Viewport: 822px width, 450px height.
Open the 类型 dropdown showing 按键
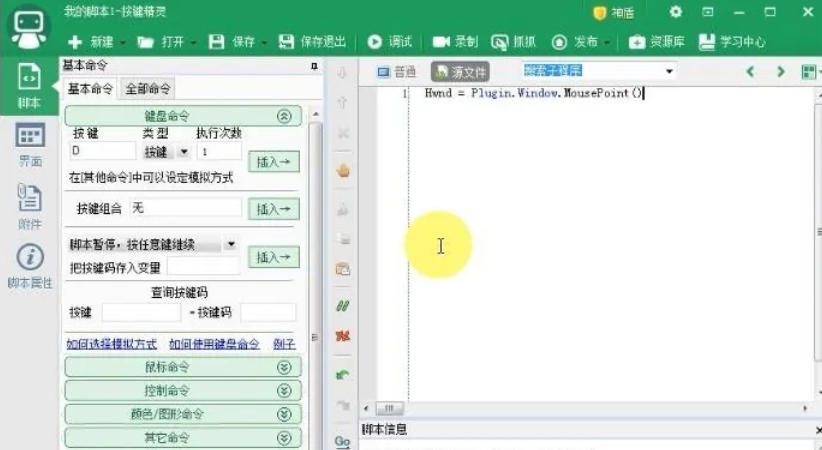click(x=183, y=152)
